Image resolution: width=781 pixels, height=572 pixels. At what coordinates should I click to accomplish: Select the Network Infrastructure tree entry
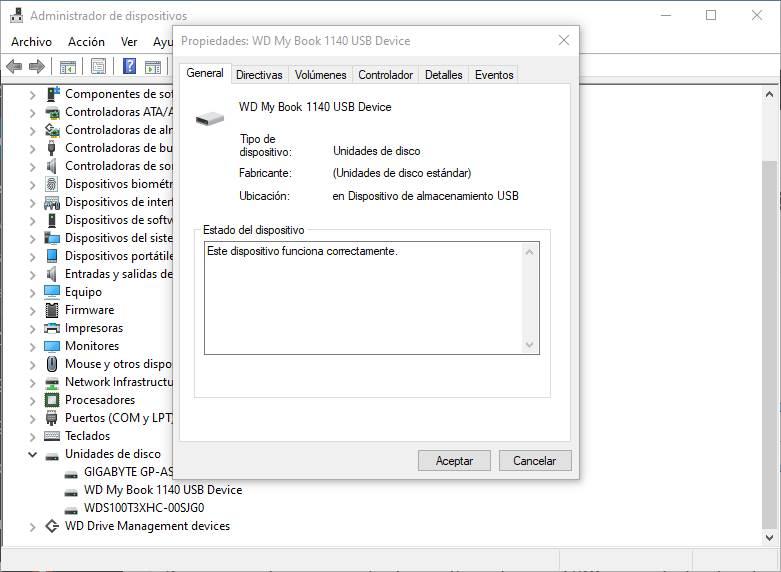click(x=119, y=382)
